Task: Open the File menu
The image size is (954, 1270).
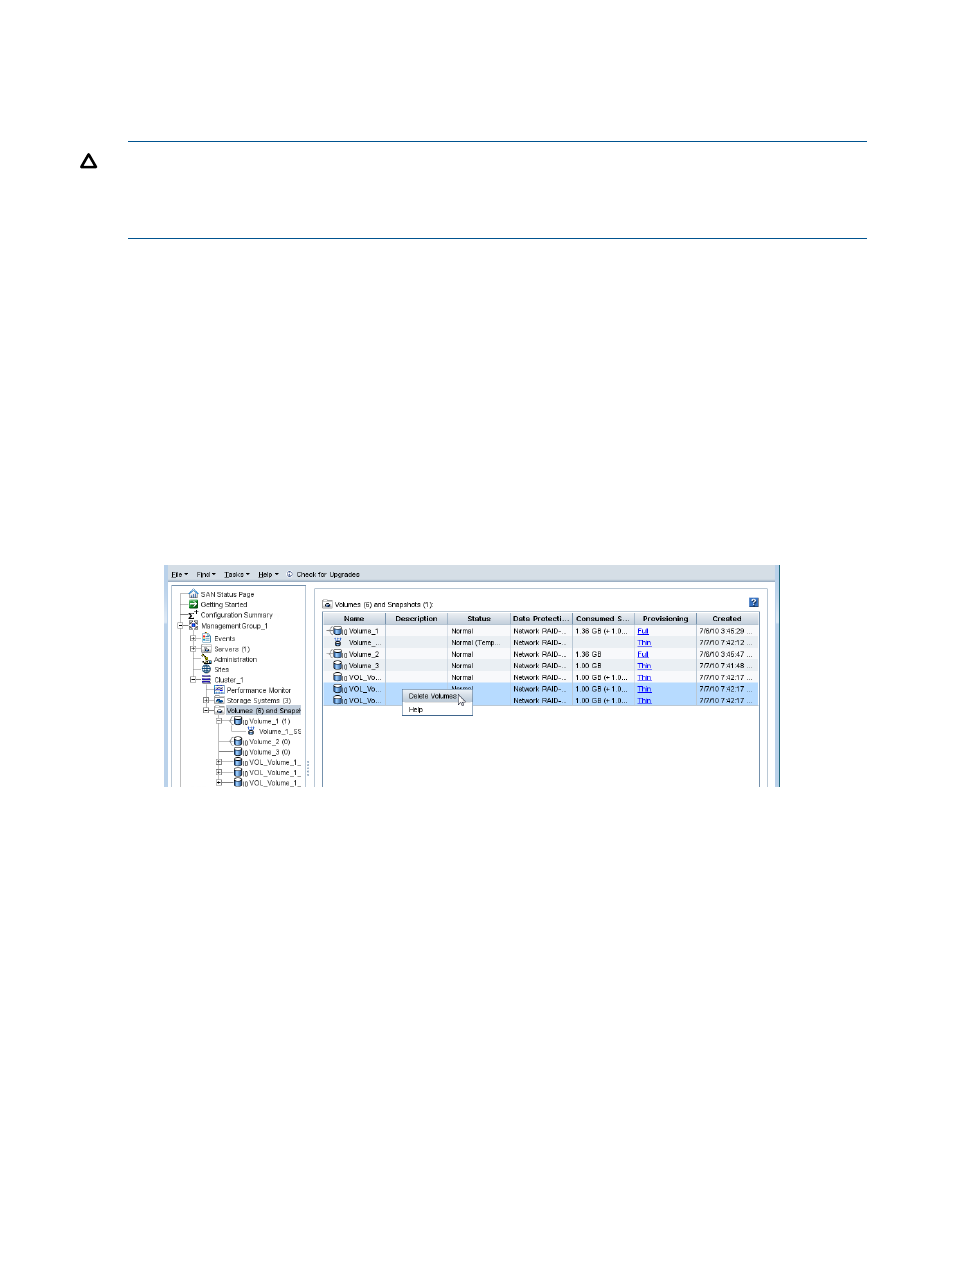Action: point(179,575)
